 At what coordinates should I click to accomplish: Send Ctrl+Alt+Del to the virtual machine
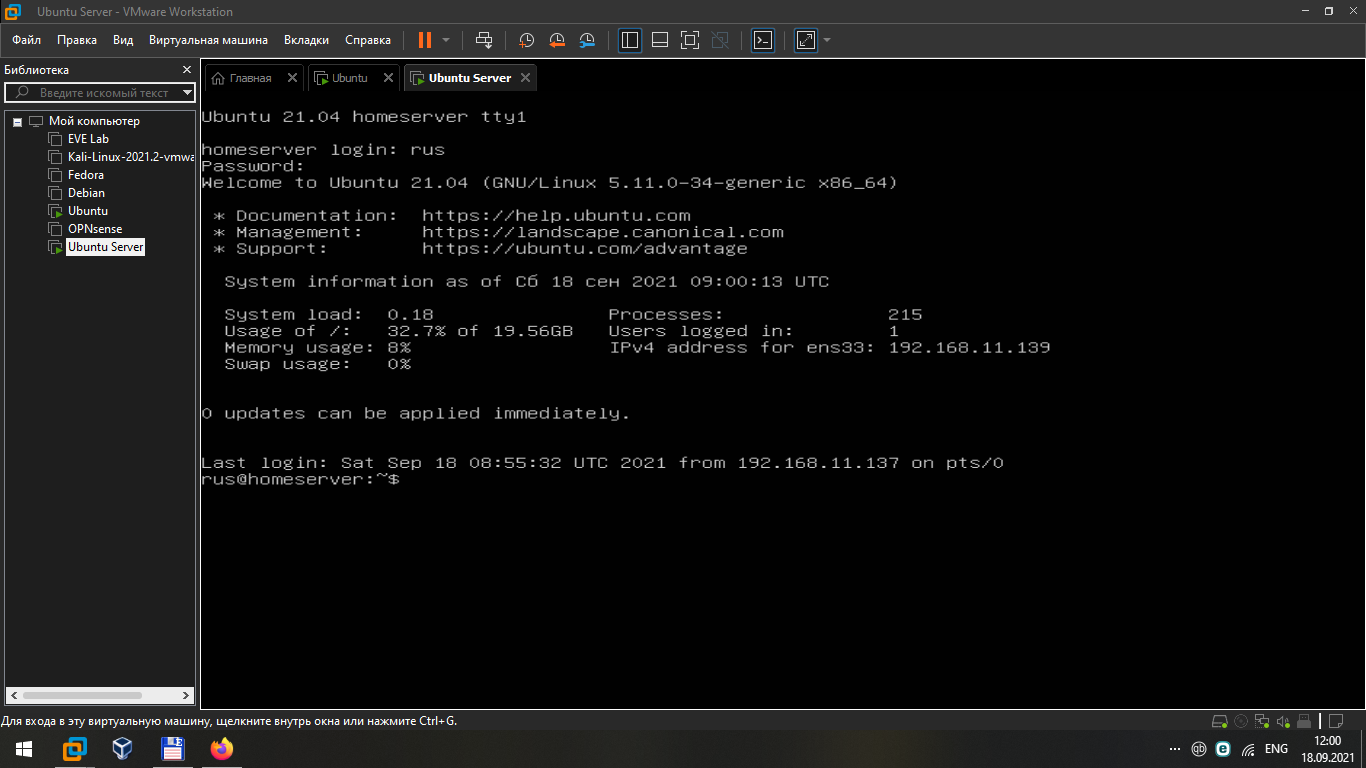(484, 40)
